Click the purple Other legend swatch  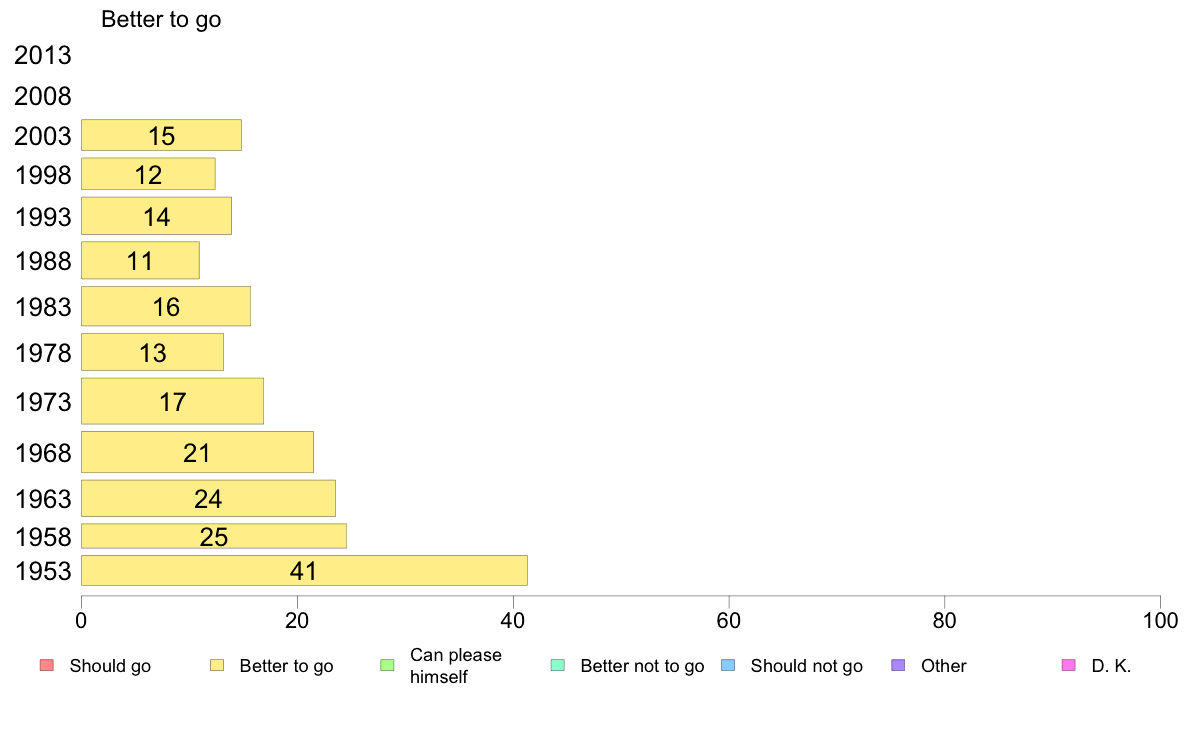pyautogui.click(x=899, y=666)
